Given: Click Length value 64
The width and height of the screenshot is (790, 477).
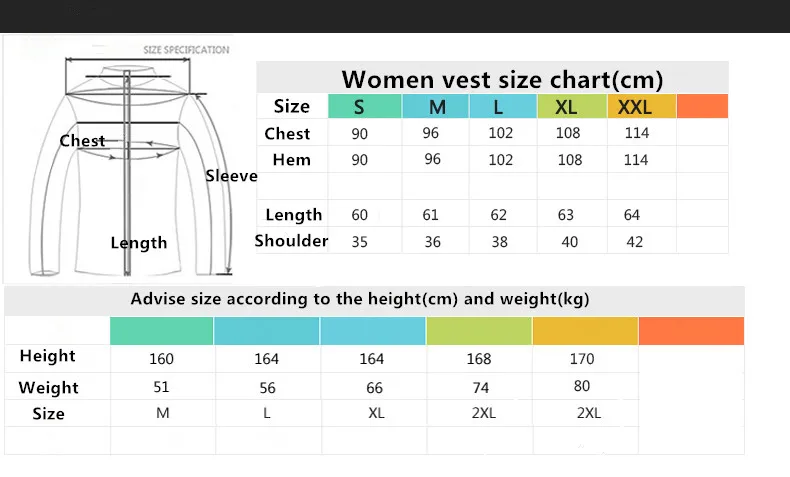Looking at the screenshot, I should pos(632,215).
